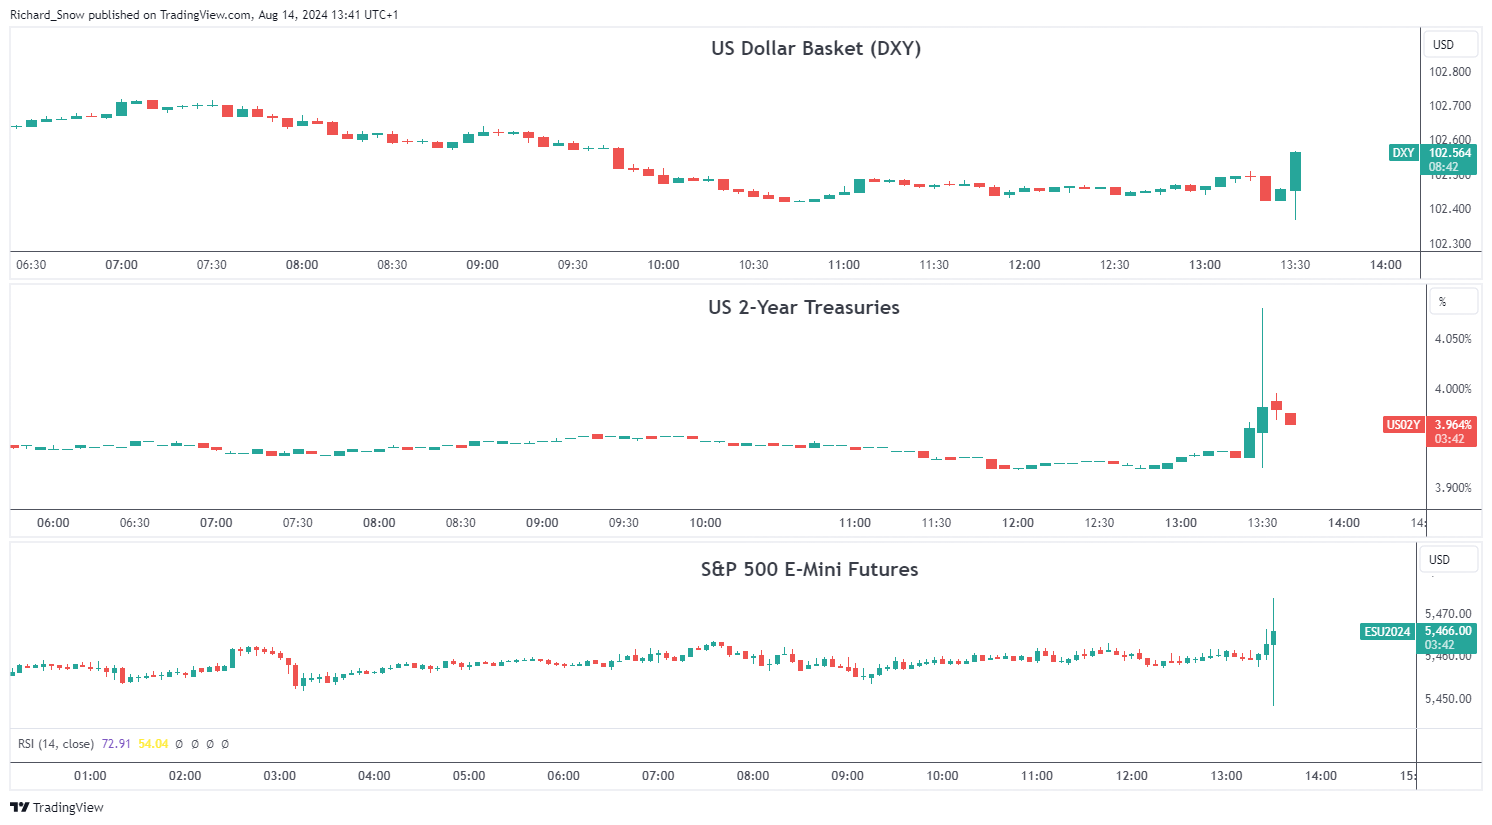
Task: Select the DXY ticker flag on price axis
Action: pos(1403,153)
